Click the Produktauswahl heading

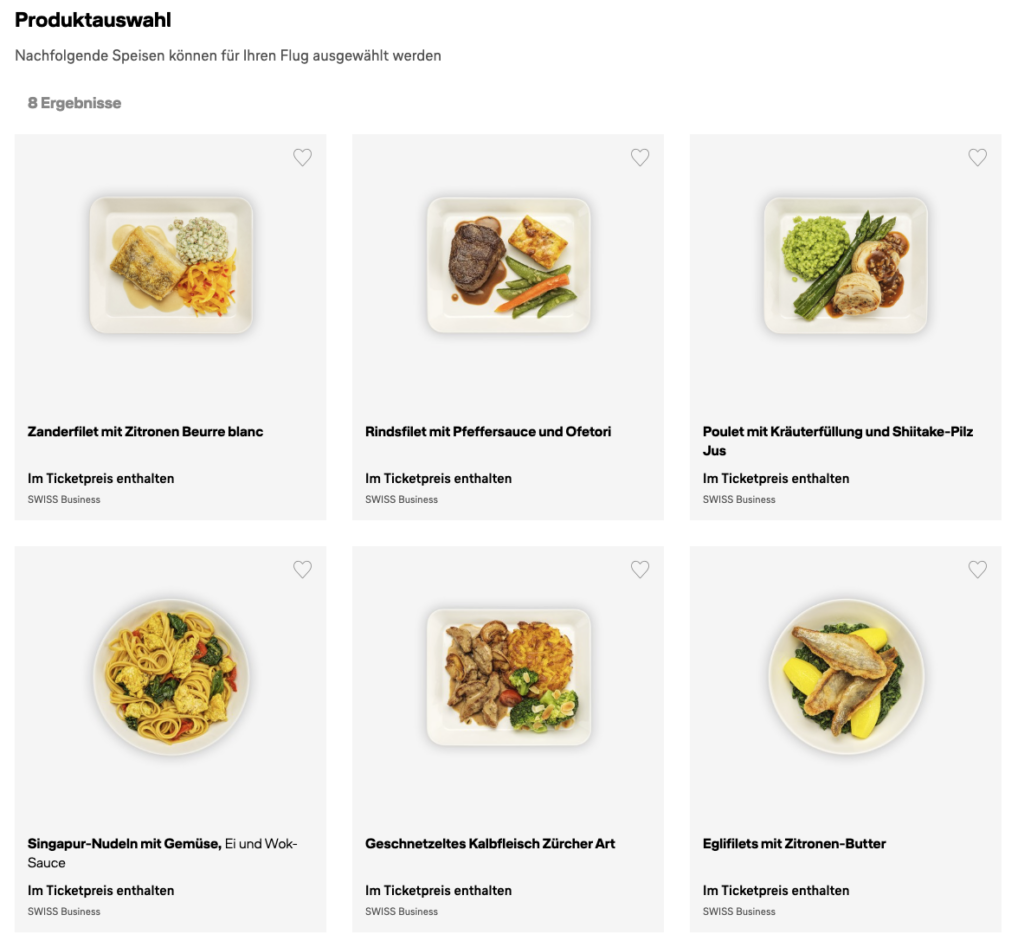(x=93, y=20)
